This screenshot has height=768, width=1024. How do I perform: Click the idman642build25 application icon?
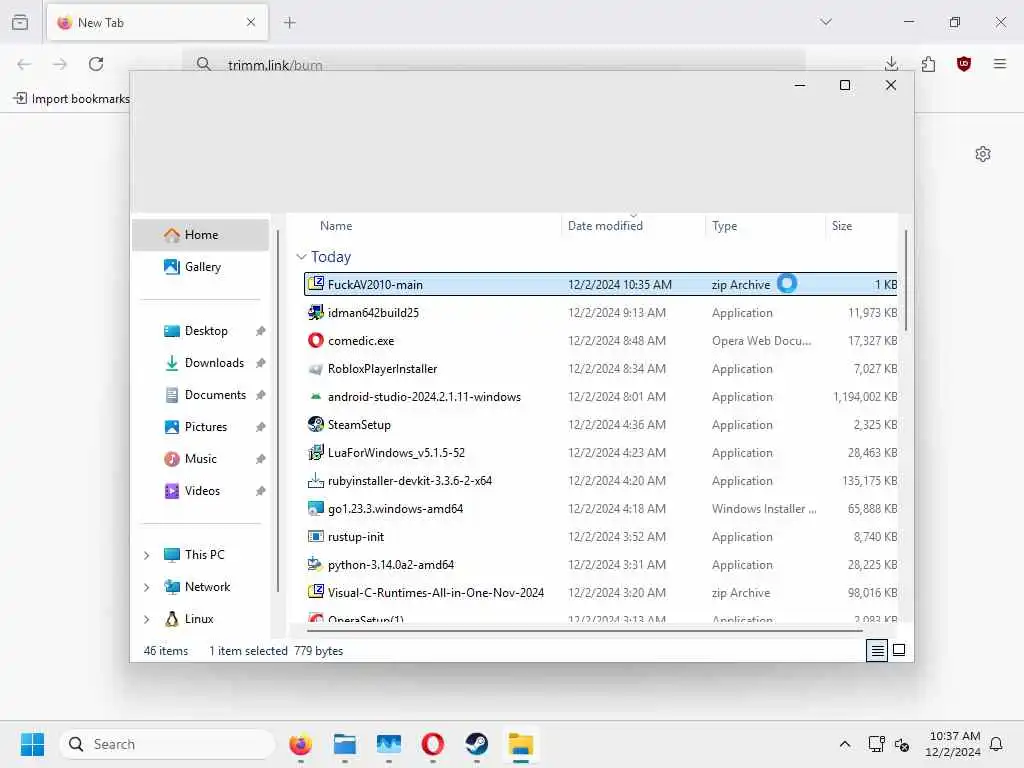[316, 312]
